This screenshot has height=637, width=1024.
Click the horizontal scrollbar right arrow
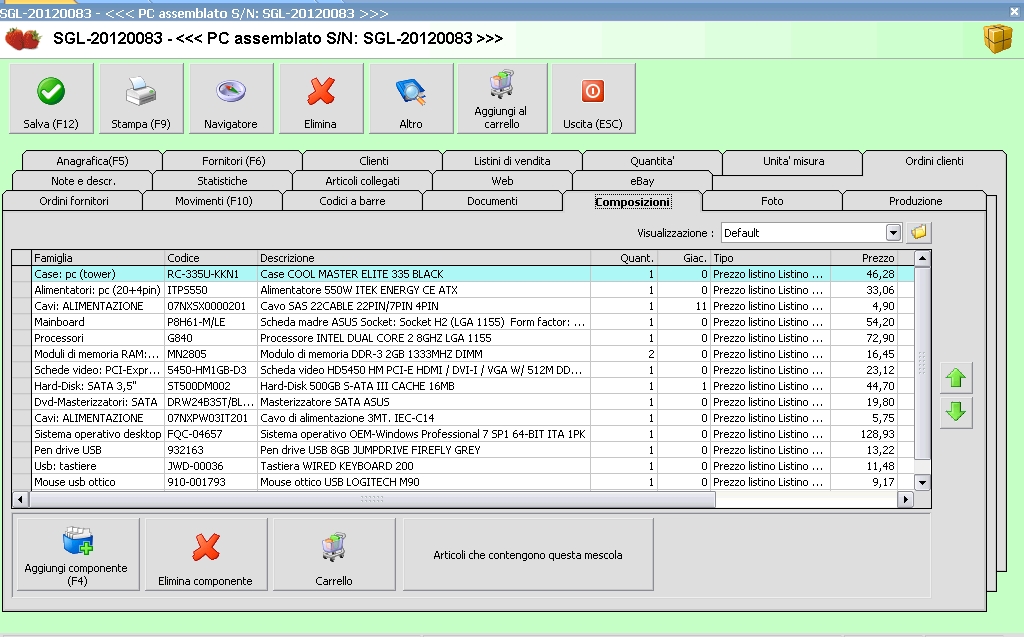point(905,500)
